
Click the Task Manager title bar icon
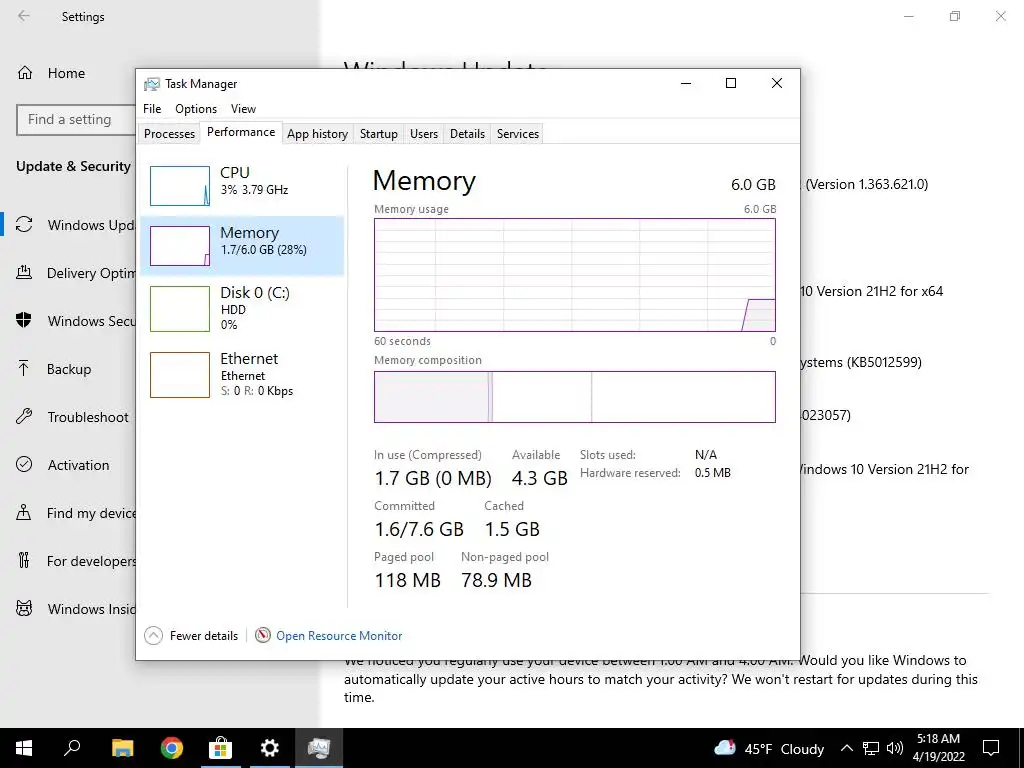tap(152, 84)
